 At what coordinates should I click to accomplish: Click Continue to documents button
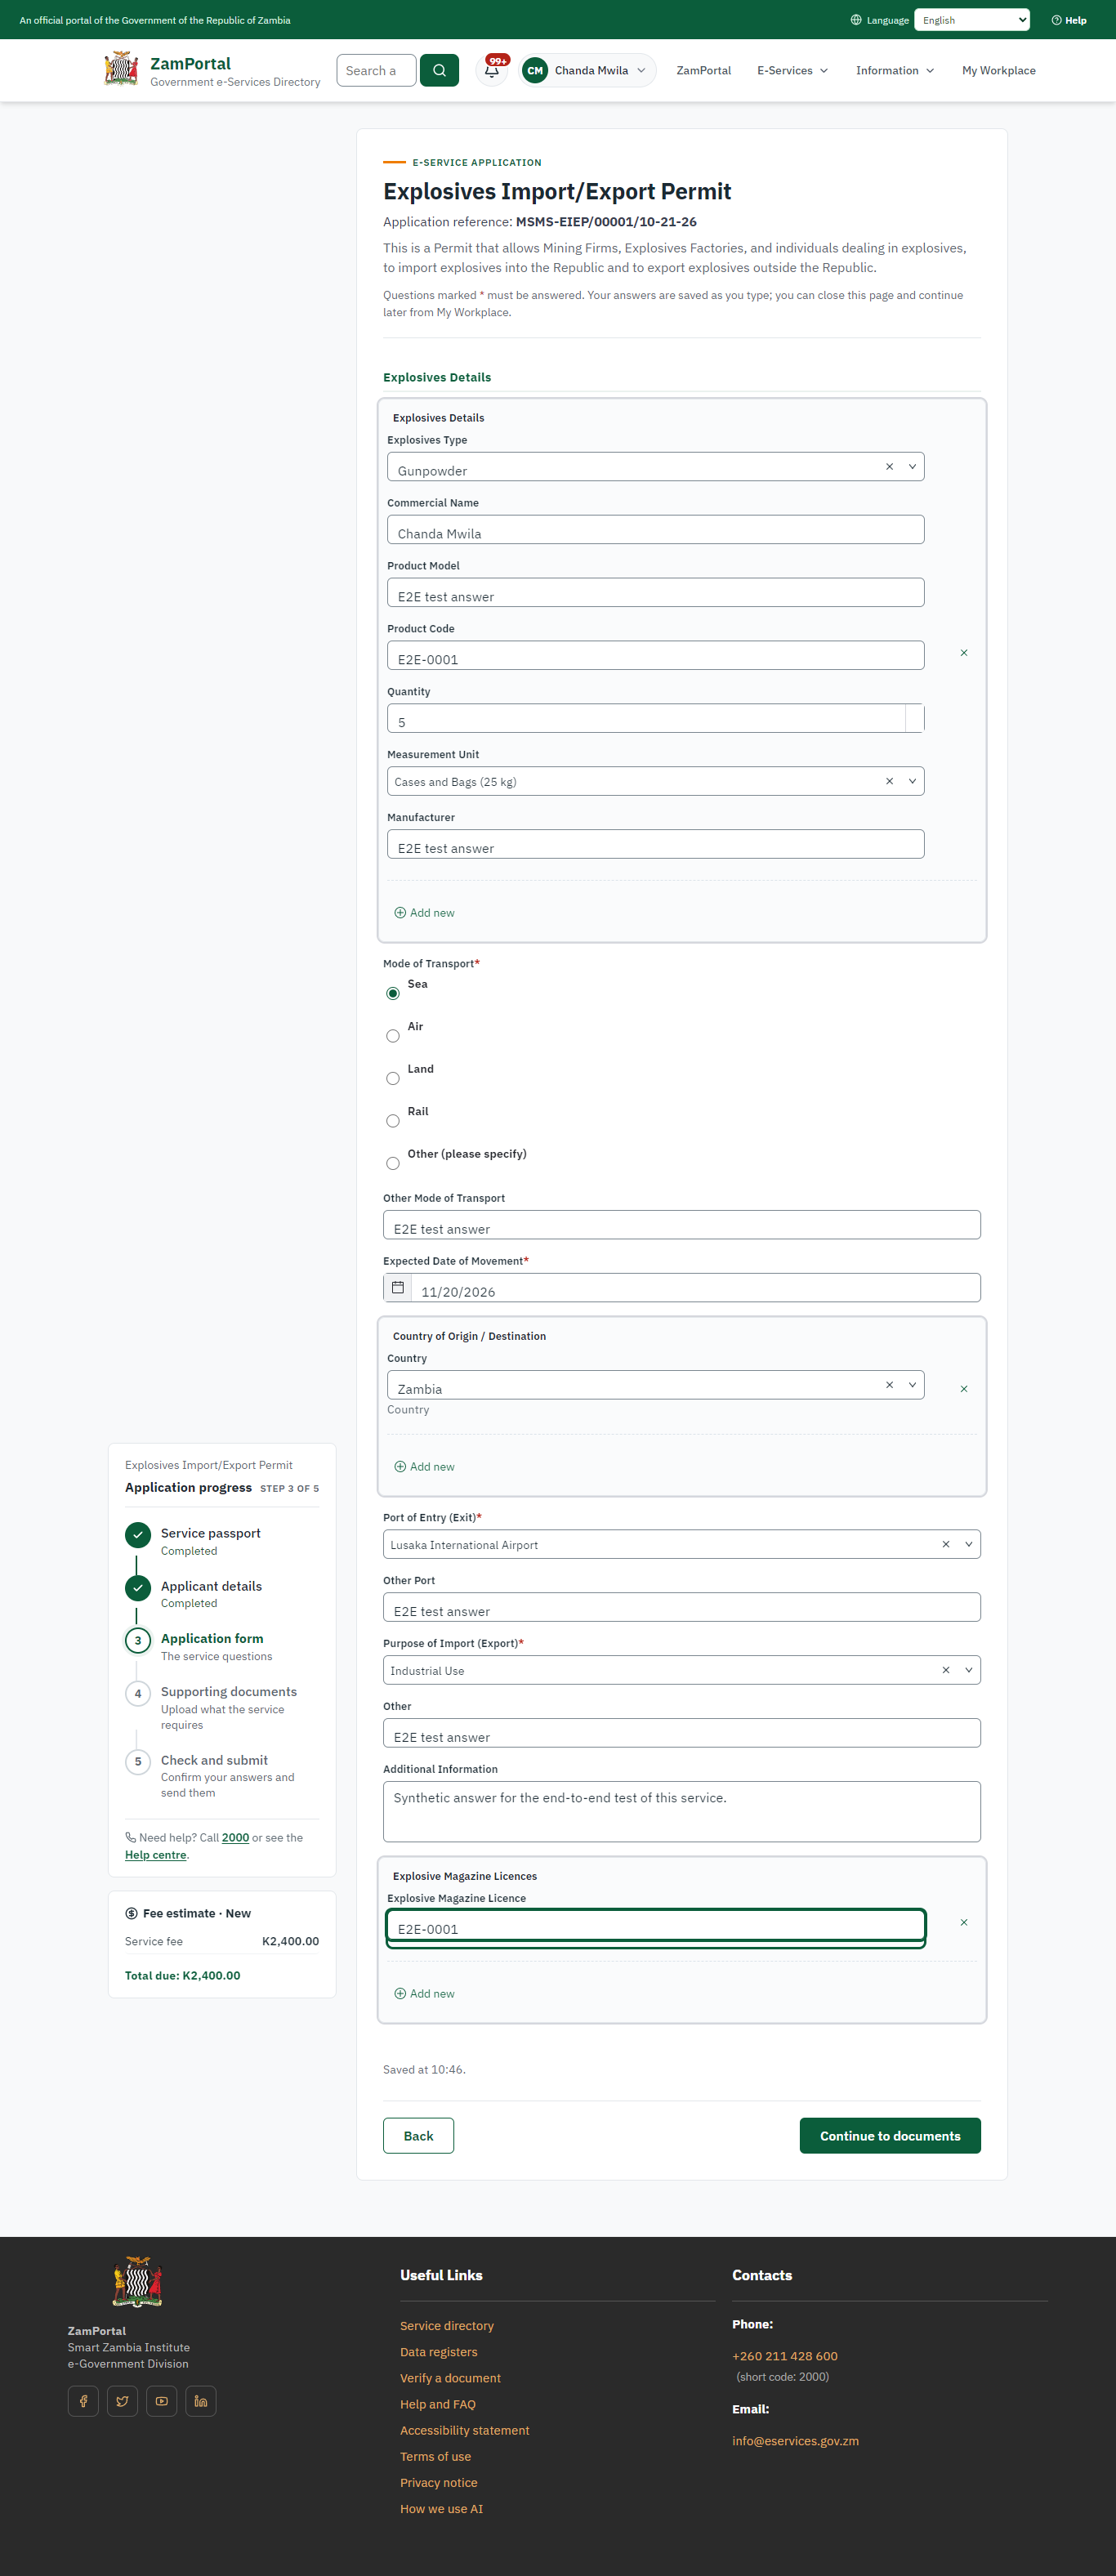[890, 2135]
